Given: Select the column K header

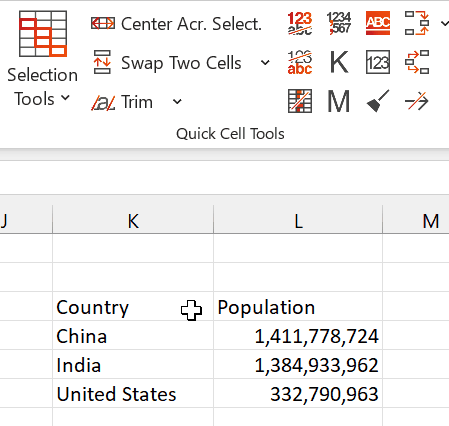Looking at the screenshot, I should tap(133, 221).
